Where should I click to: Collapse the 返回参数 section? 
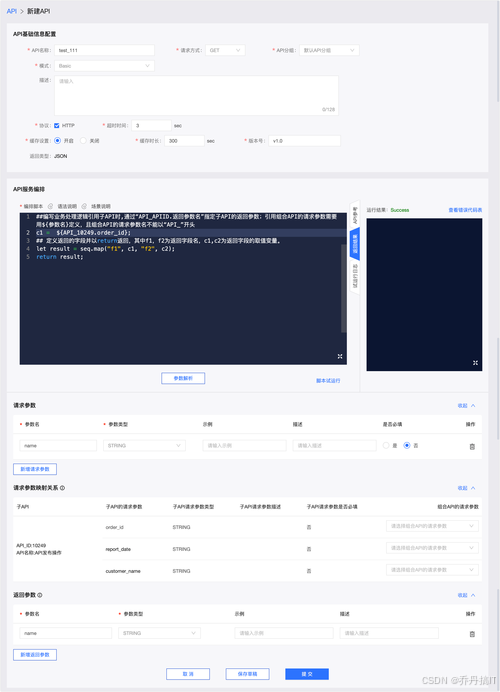click(x=466, y=595)
